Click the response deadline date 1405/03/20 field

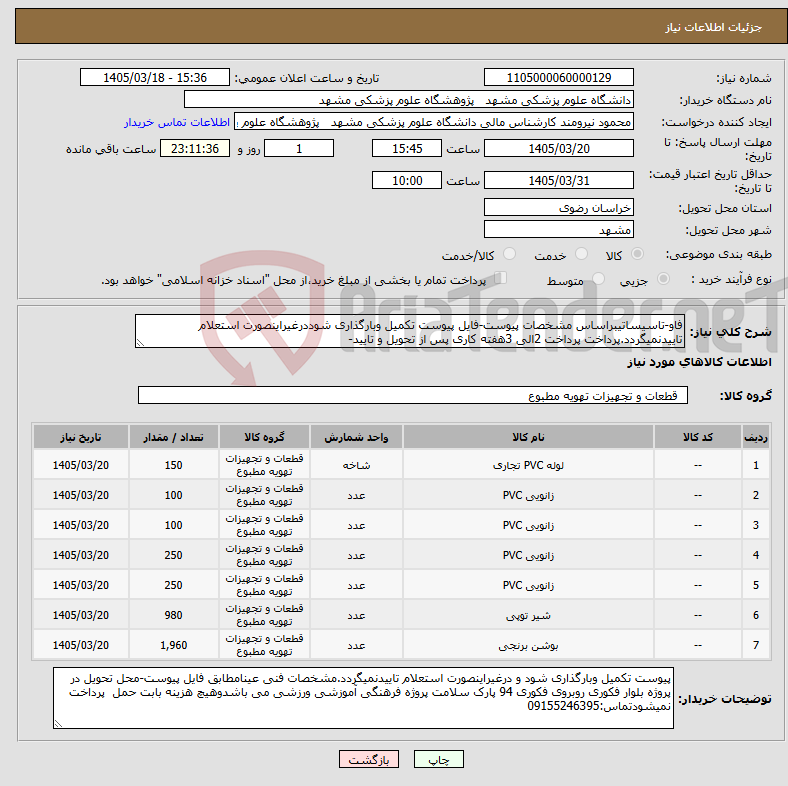pos(558,148)
